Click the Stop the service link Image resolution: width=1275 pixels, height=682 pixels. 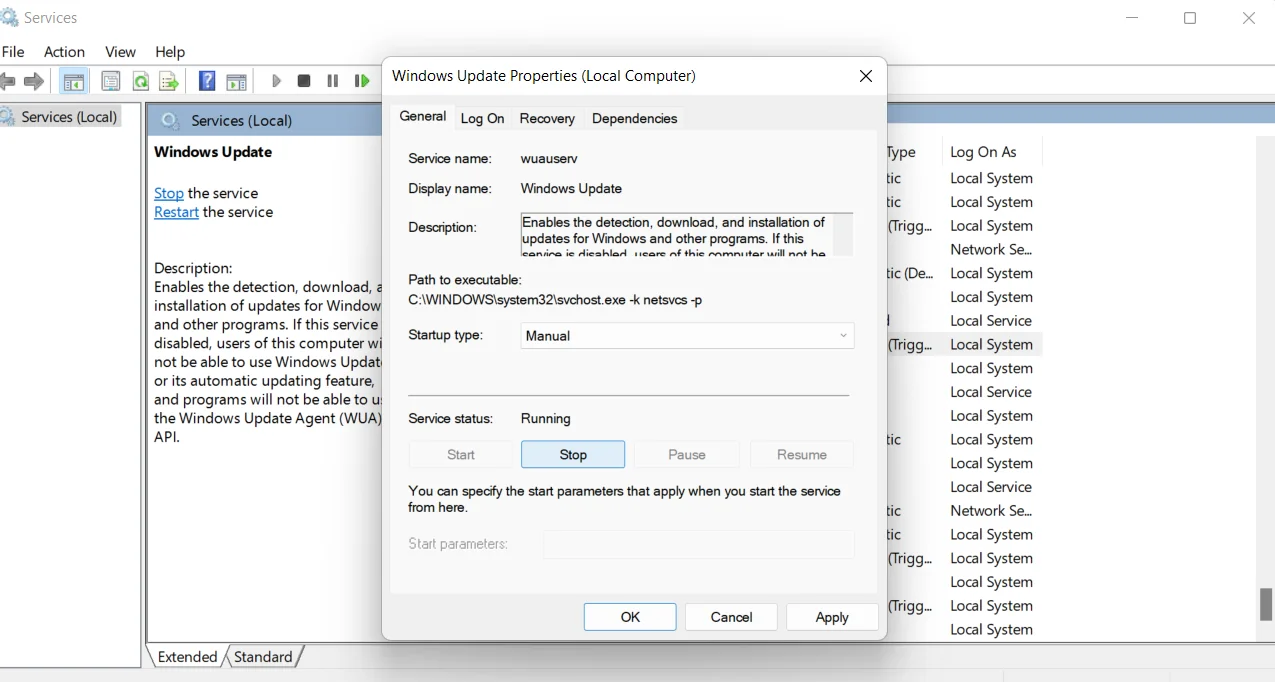[169, 193]
